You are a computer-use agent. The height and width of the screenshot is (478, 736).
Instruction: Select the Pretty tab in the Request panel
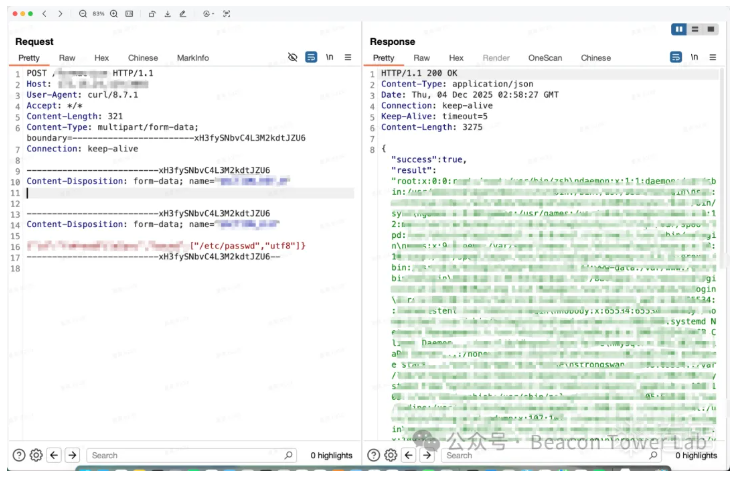coord(29,58)
